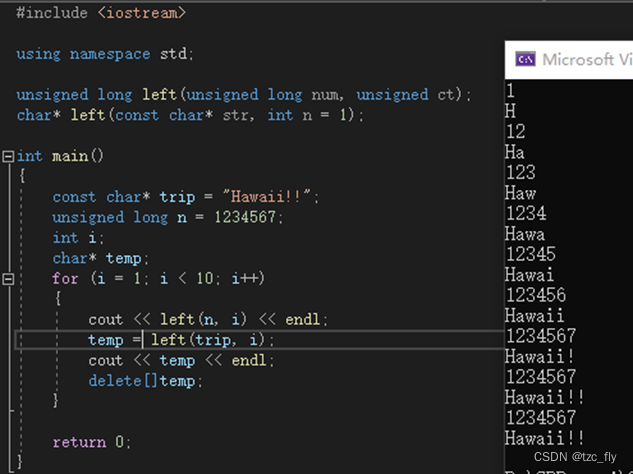Viewport: 633px width, 474px height.
Task: Click the number 1234567 in code
Action: tap(245, 217)
